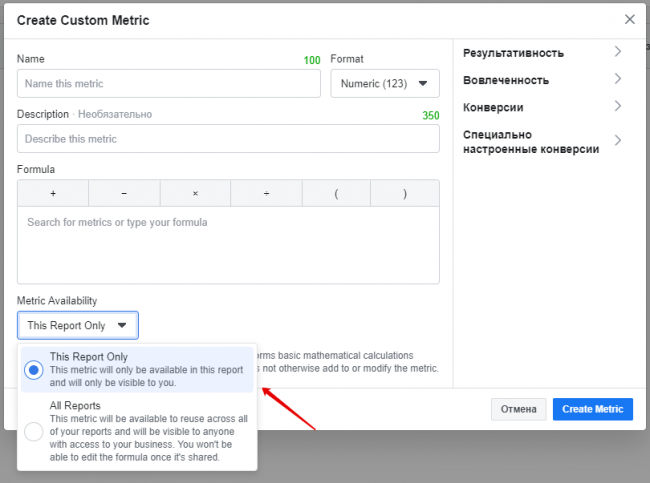Click the Create Metric button
This screenshot has width=650, height=483.
[x=592, y=409]
